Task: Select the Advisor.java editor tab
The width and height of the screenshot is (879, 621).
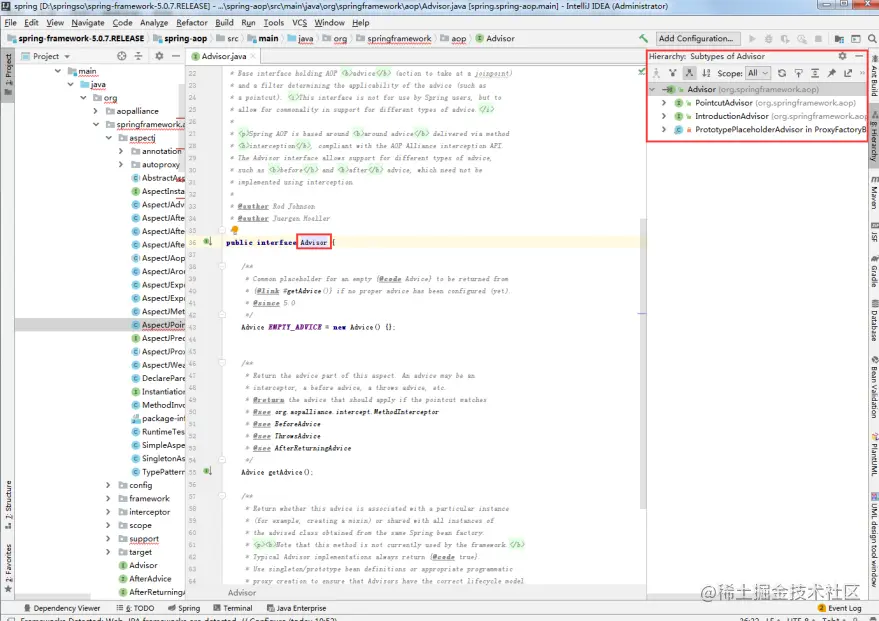Action: click(223, 56)
